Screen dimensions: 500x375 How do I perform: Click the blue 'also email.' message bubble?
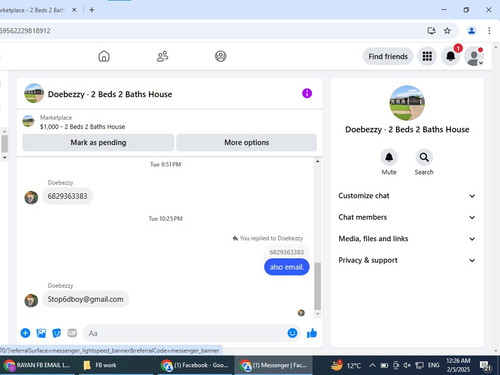287,267
